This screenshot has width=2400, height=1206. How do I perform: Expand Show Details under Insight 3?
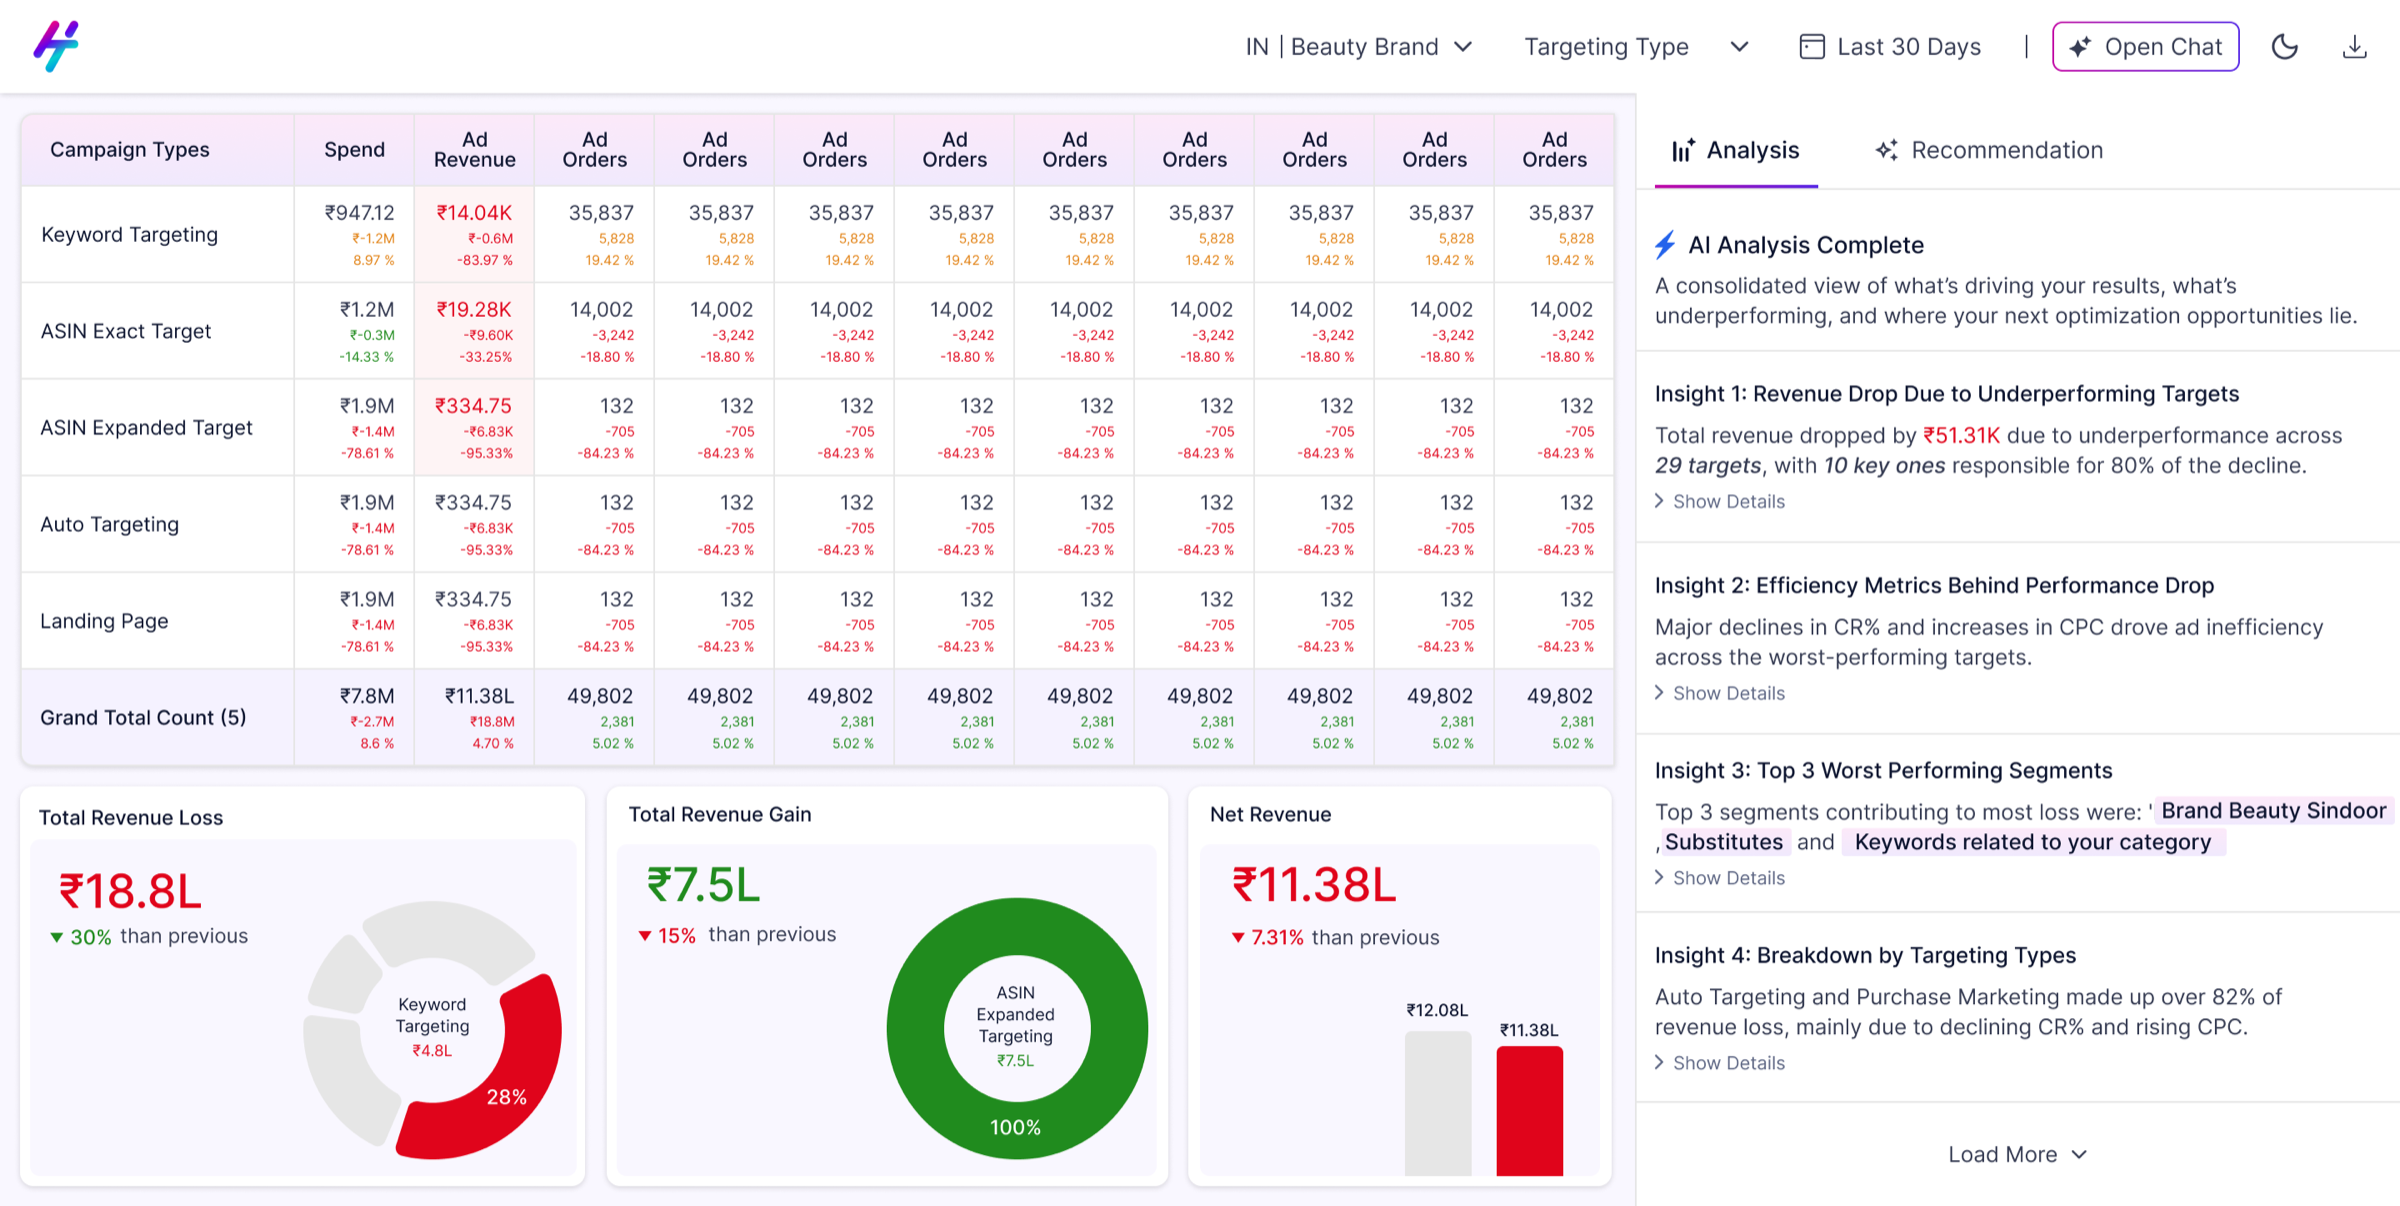(1720, 878)
